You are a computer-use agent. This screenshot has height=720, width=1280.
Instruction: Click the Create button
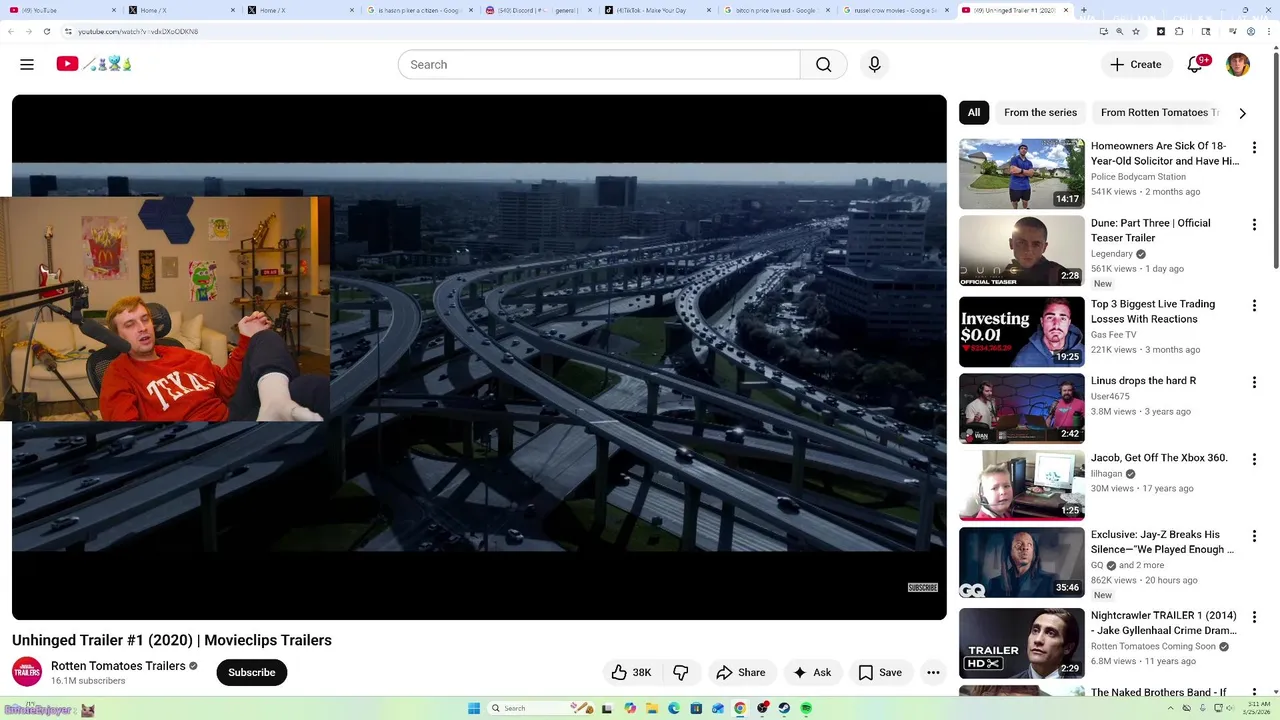click(1136, 64)
